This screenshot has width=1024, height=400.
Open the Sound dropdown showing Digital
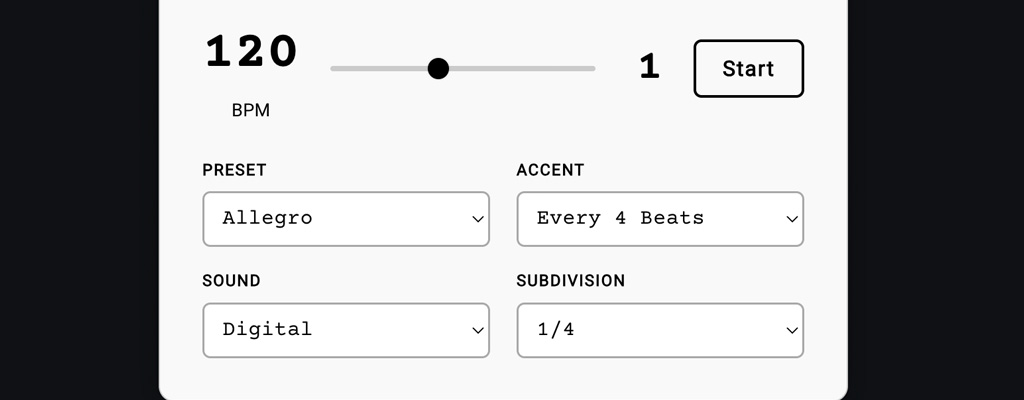(x=345, y=330)
